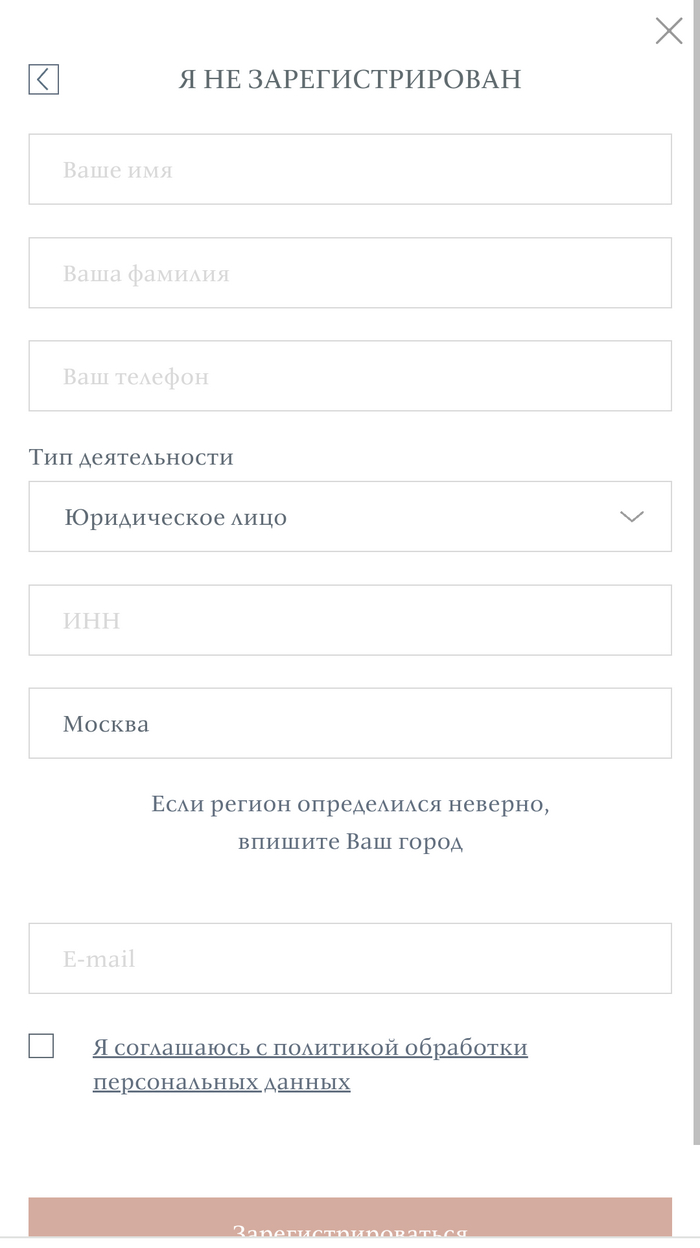Click the dropdown chevron arrow icon

631,517
